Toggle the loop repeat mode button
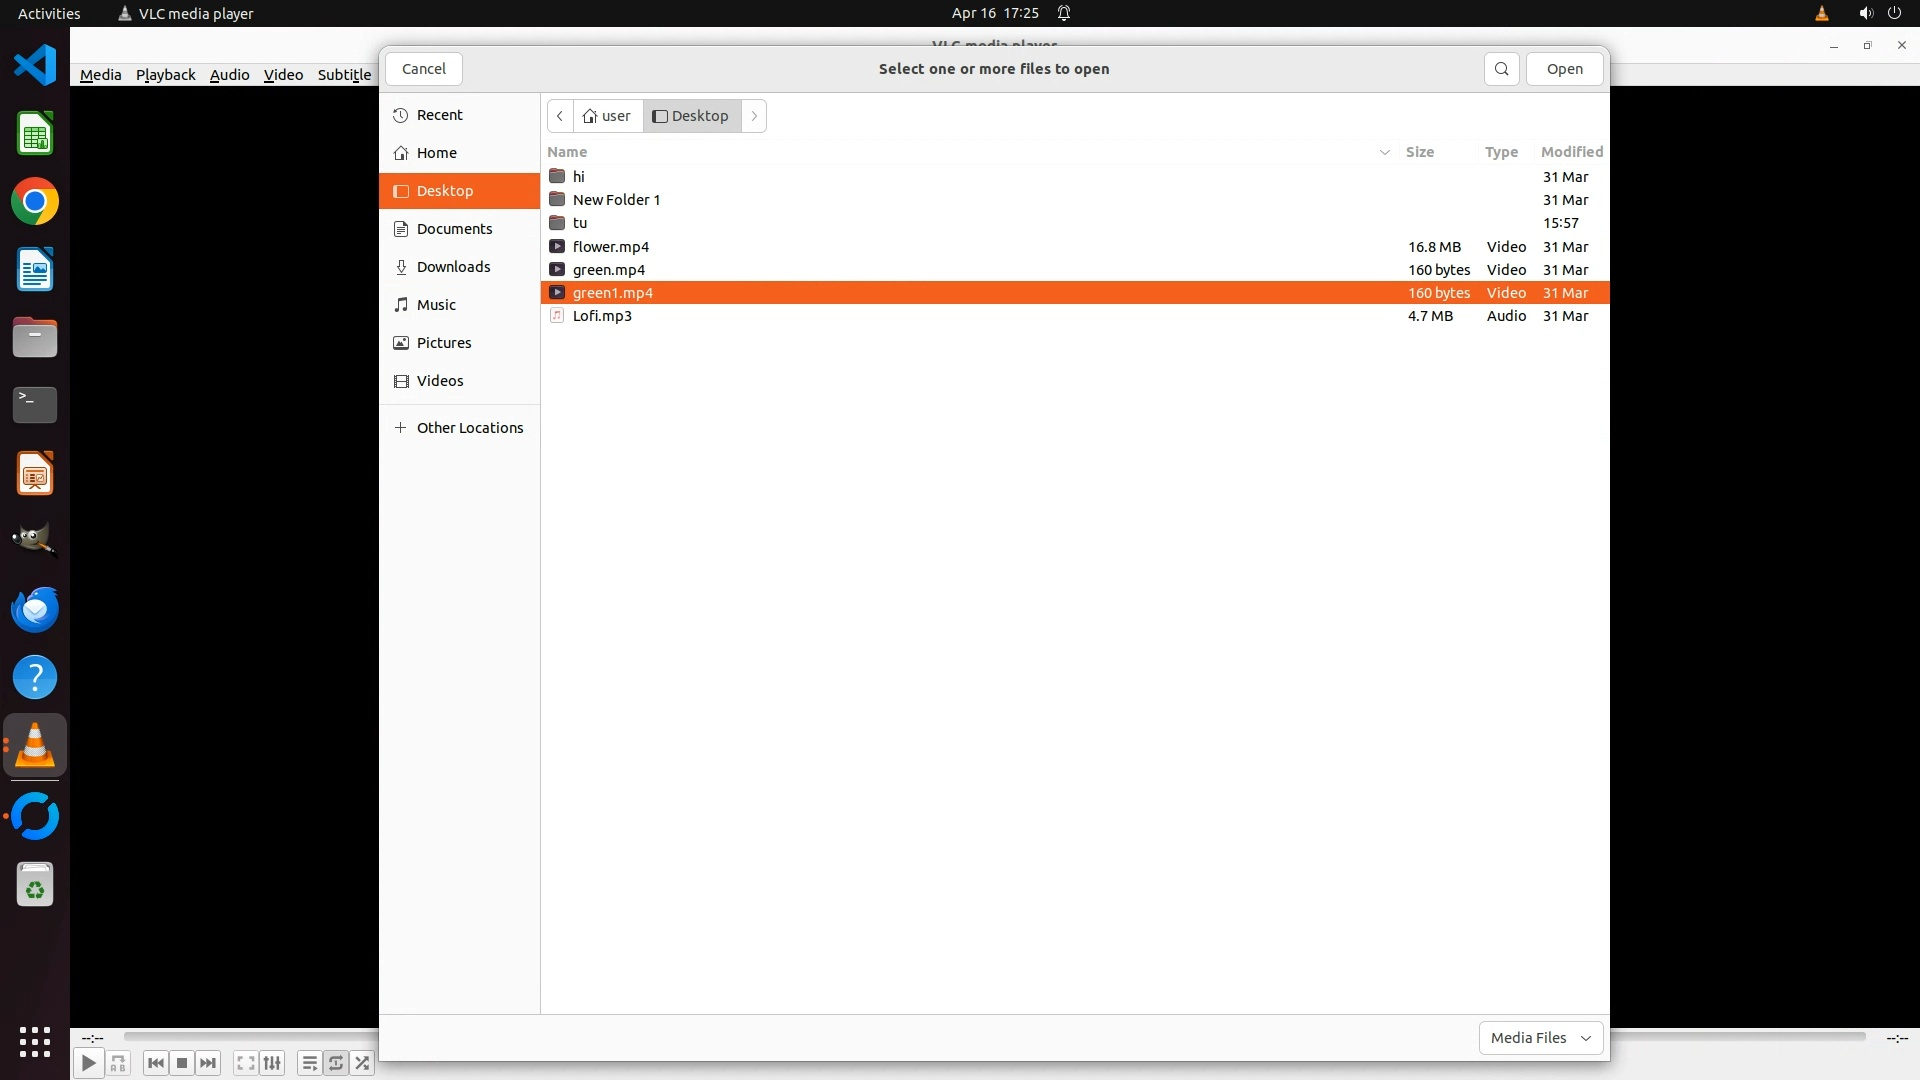This screenshot has height=1080, width=1920. coord(336,1063)
